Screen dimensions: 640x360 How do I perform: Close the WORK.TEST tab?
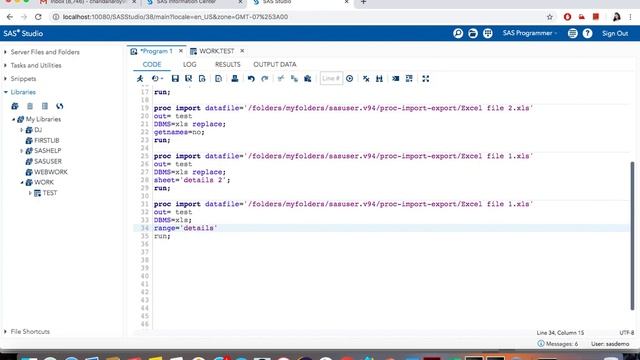242,51
